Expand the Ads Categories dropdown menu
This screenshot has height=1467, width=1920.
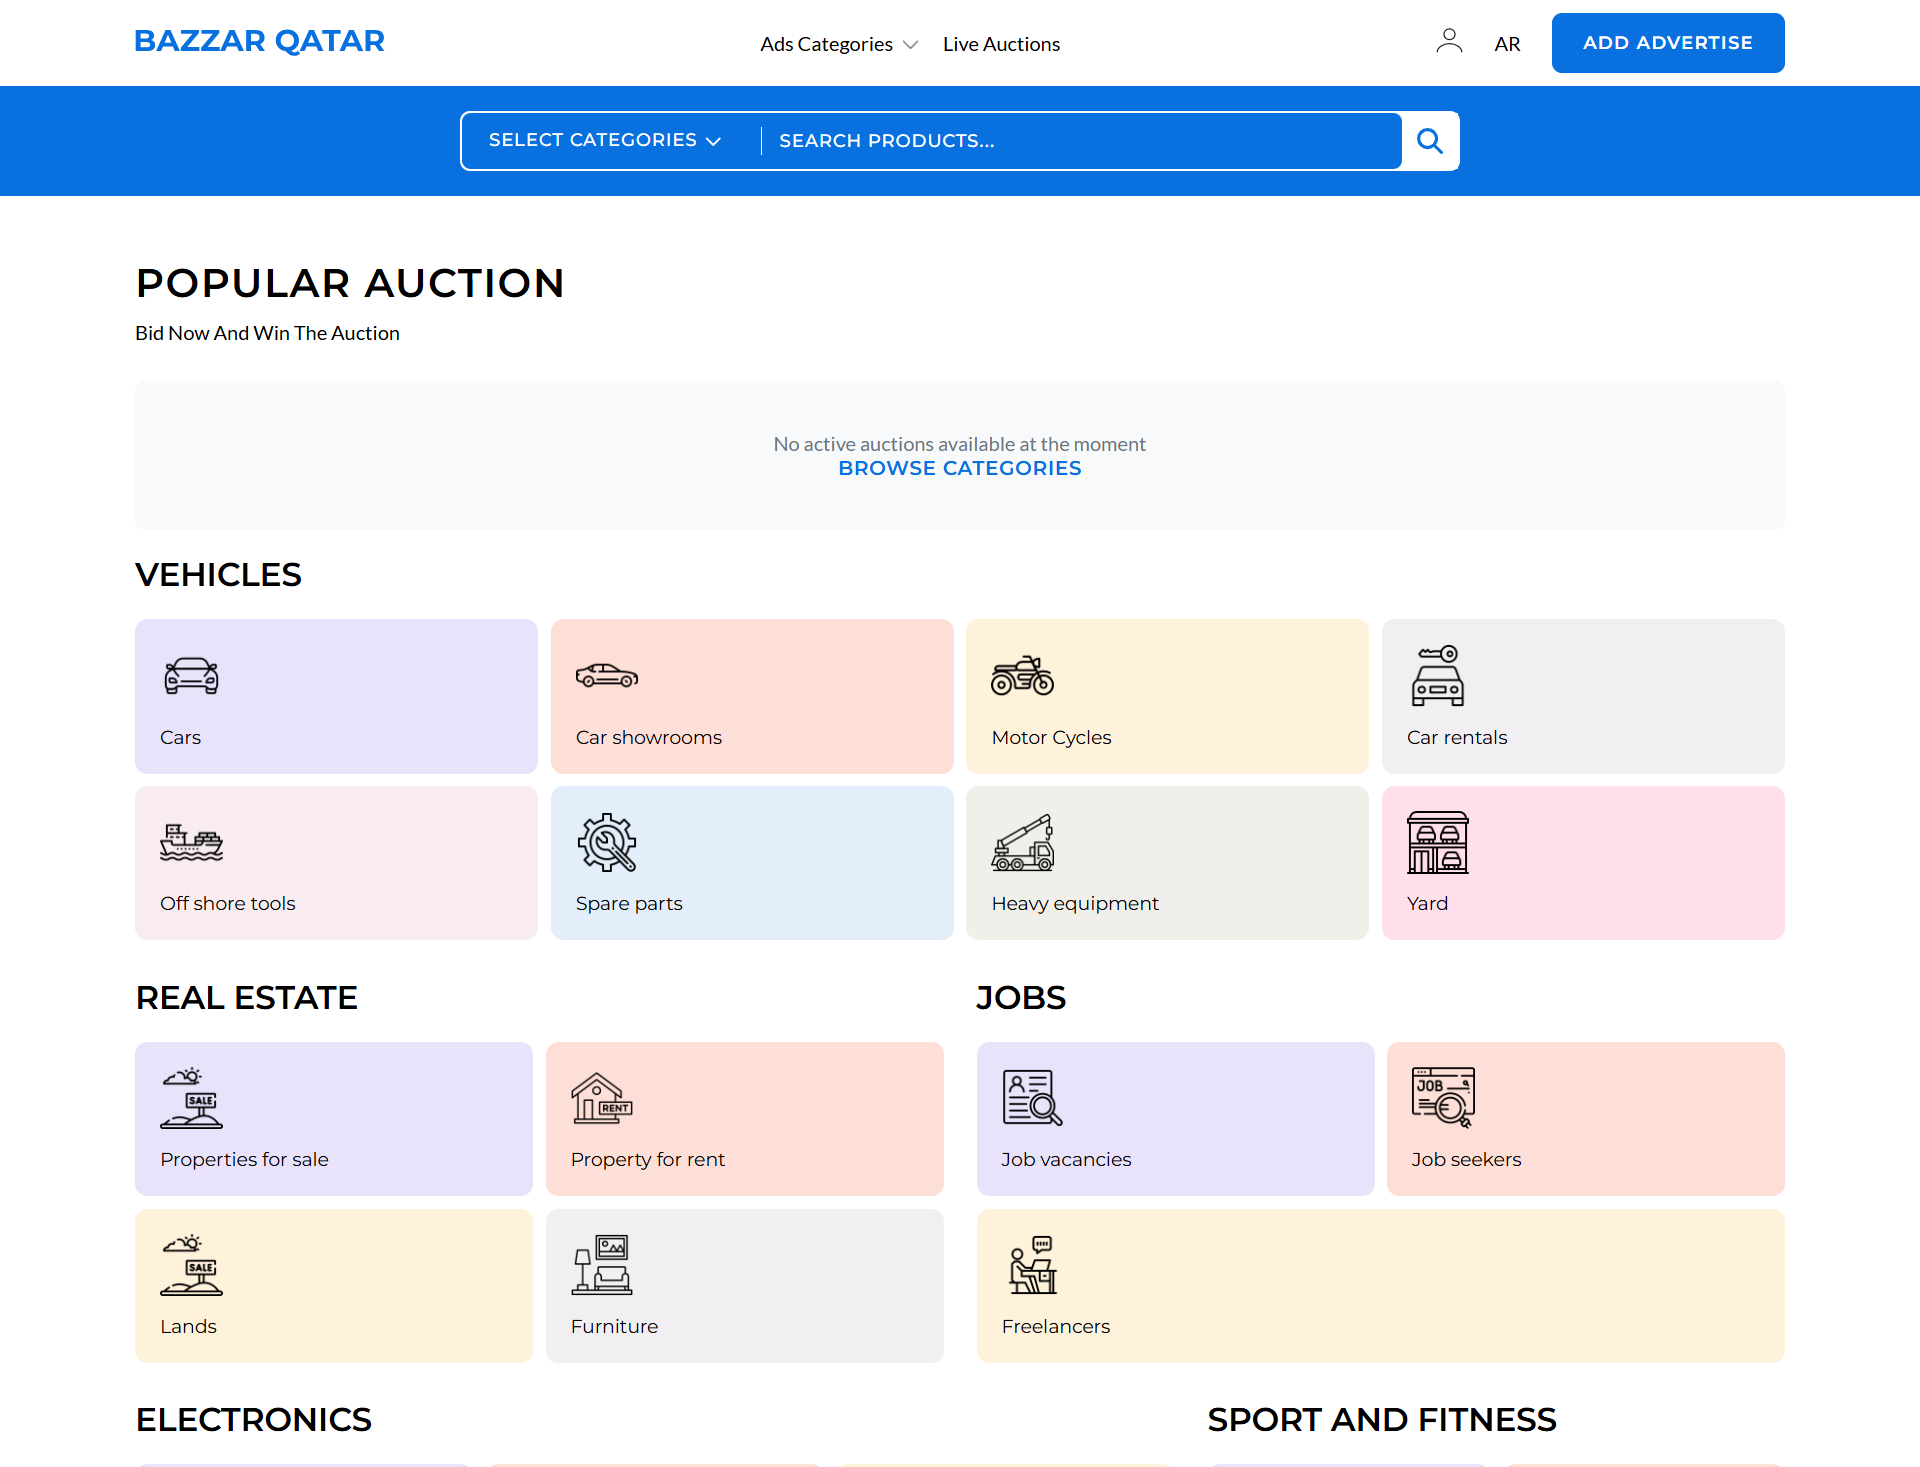tap(838, 44)
